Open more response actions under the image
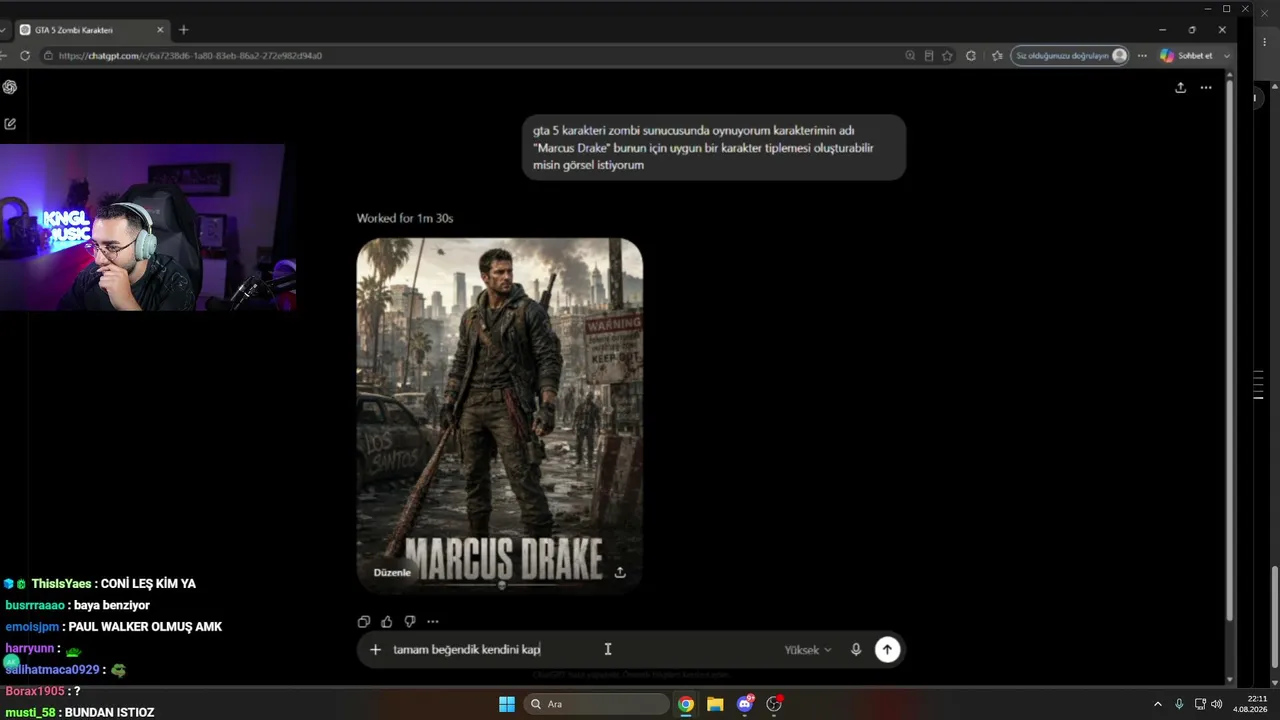 tap(433, 621)
